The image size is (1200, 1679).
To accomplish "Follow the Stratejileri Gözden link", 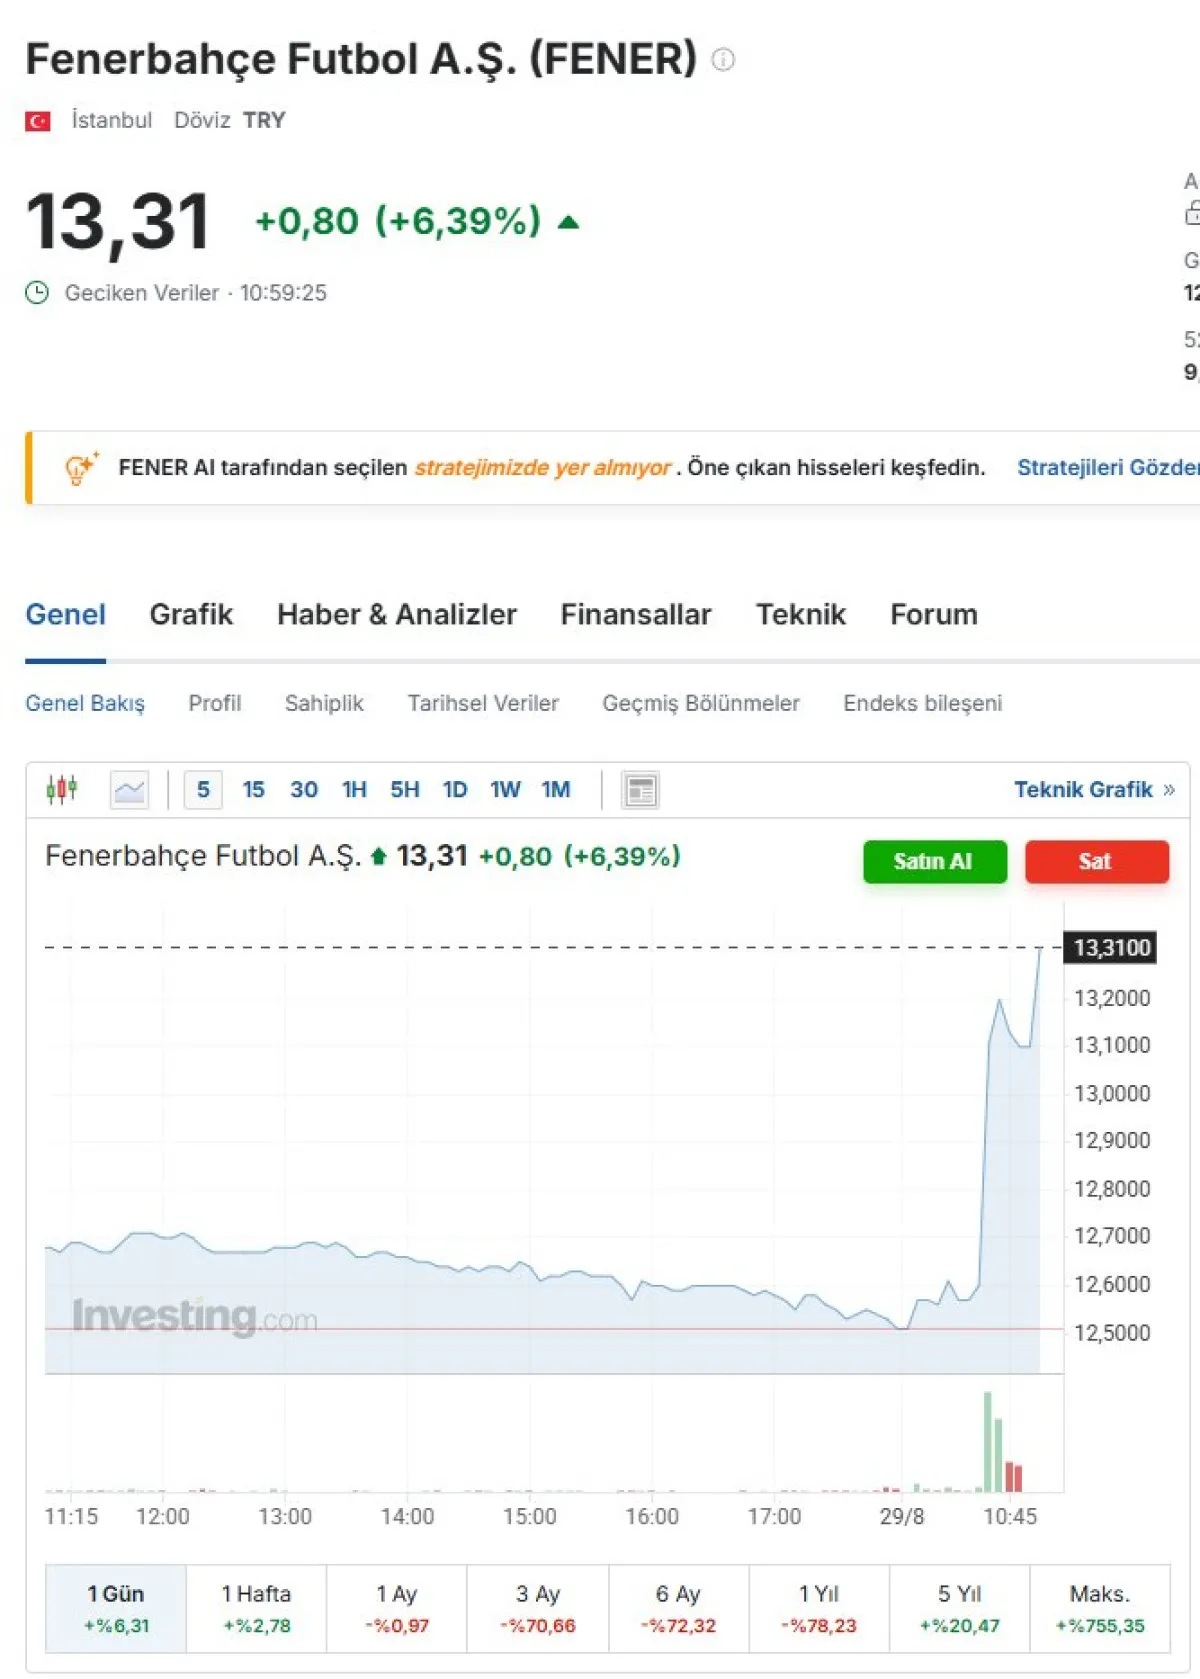I will (x=1107, y=468).
